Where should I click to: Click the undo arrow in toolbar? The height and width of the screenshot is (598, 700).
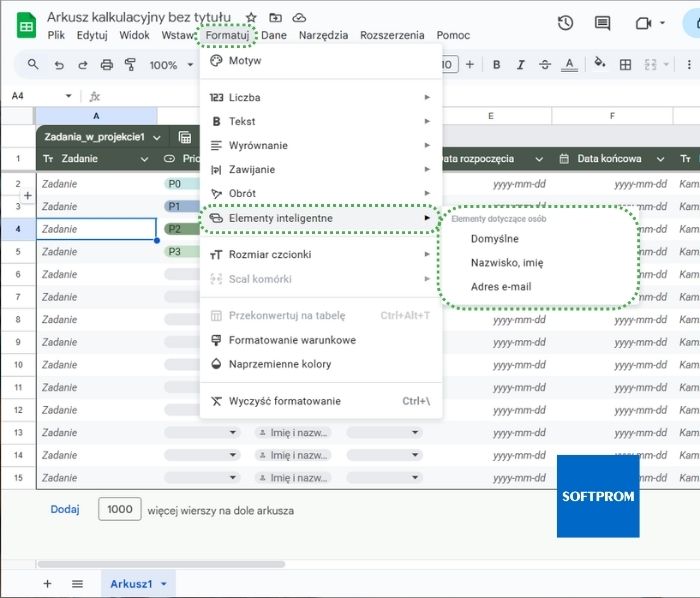click(x=59, y=65)
